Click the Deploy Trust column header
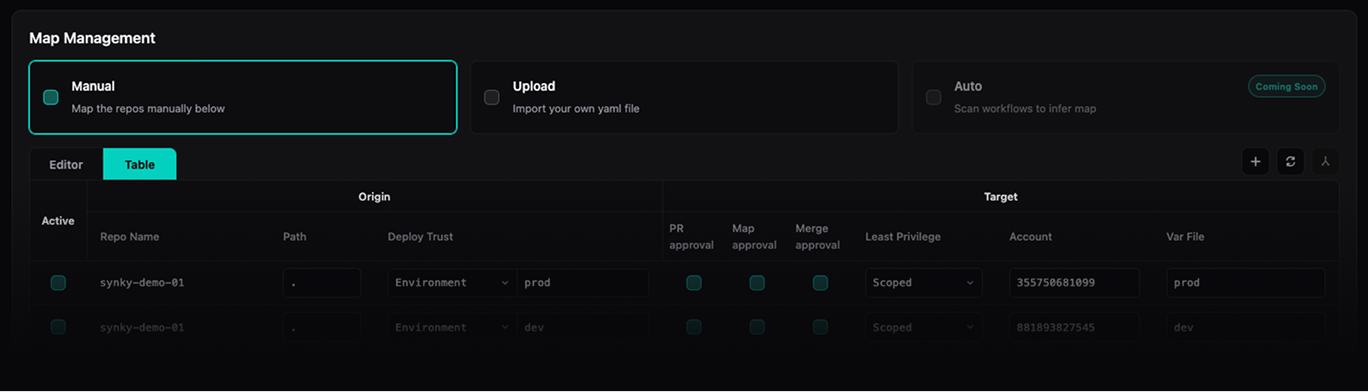The height and width of the screenshot is (392, 1368). [420, 237]
